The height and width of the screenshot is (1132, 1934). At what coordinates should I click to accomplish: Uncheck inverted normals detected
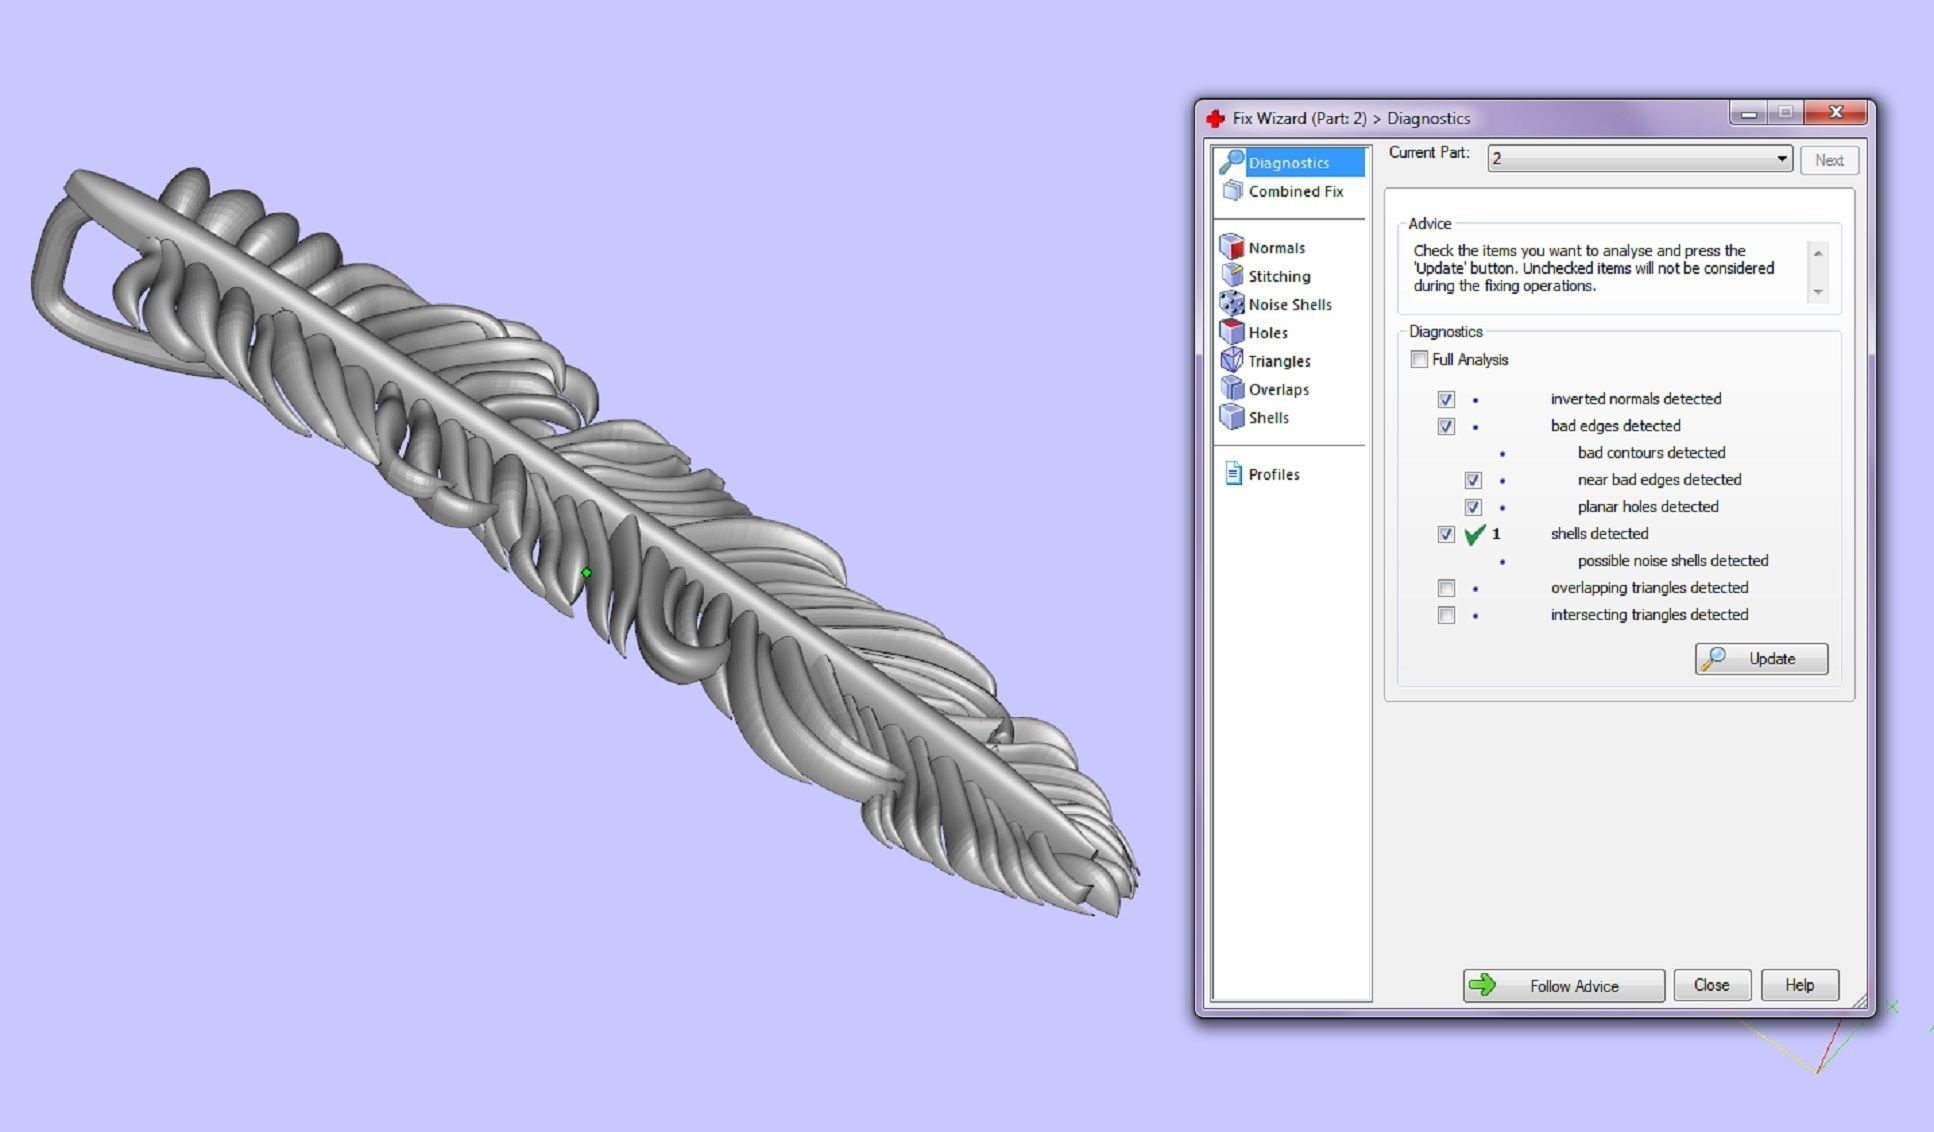1446,399
